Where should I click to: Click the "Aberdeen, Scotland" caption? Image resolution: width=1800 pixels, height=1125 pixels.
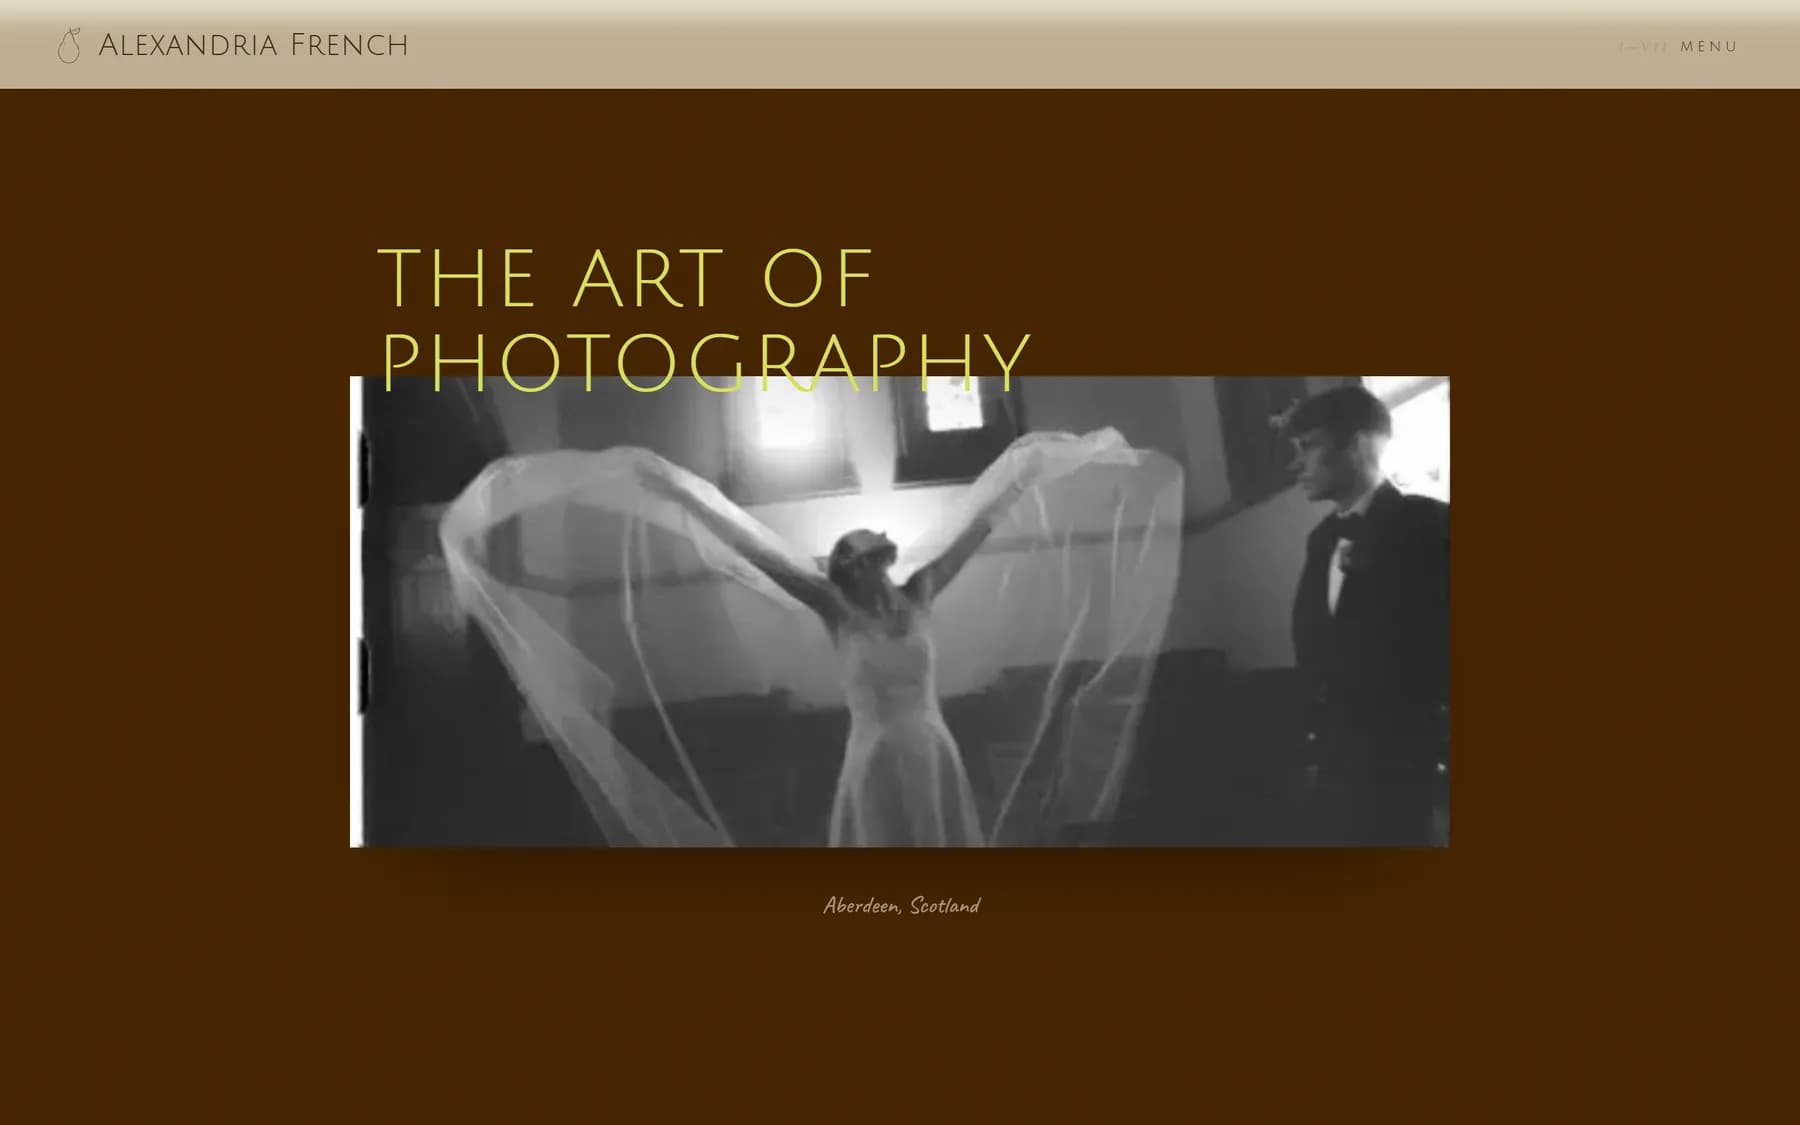[901, 906]
